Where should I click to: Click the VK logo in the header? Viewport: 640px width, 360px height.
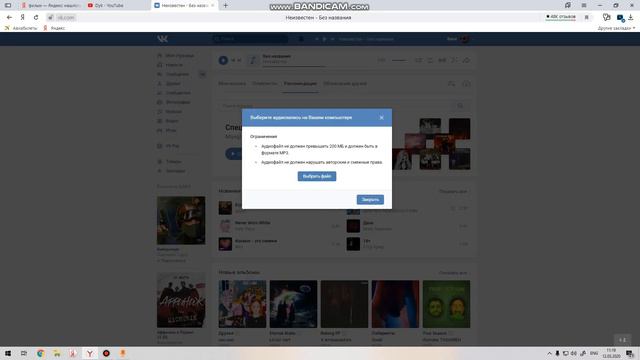pos(162,39)
